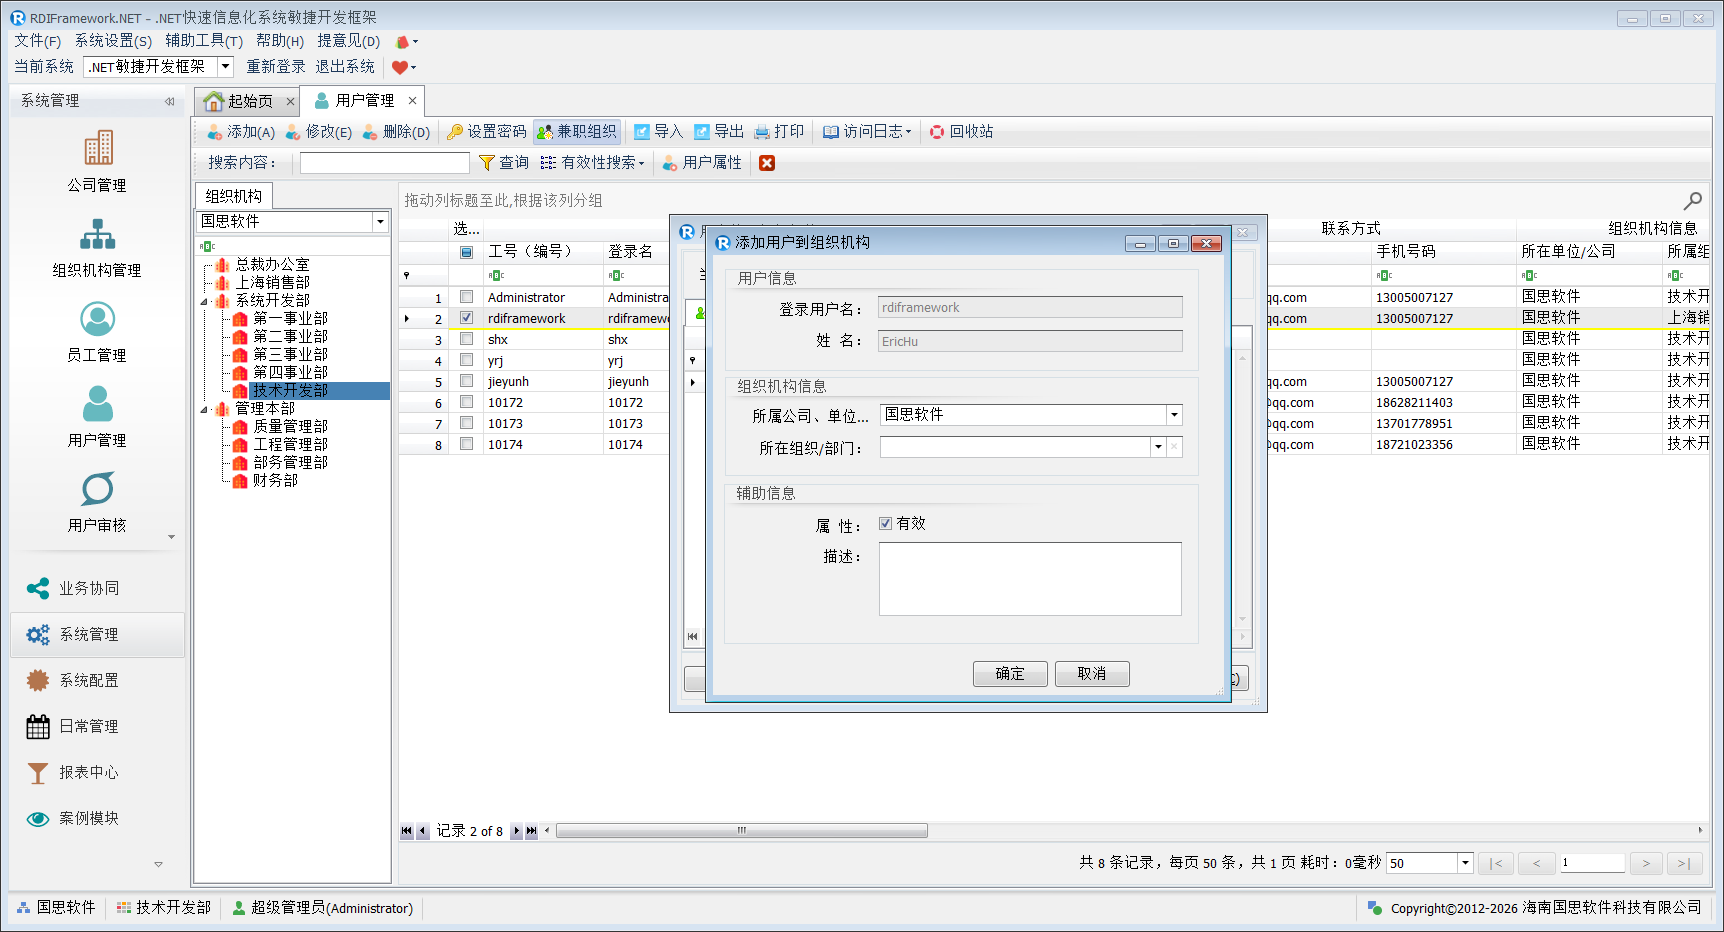Click the 员工管理 sidebar icon
Viewport: 1724px width, 932px height.
tap(98, 320)
